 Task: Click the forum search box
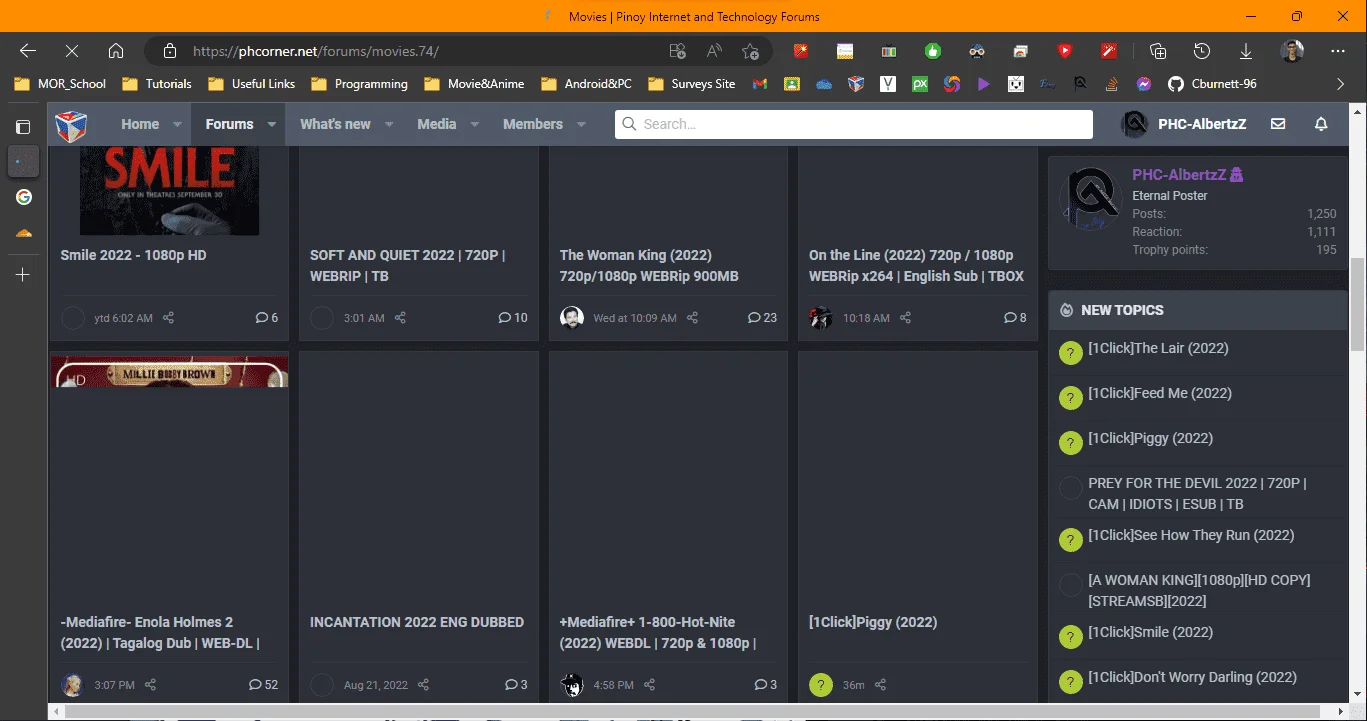click(854, 124)
